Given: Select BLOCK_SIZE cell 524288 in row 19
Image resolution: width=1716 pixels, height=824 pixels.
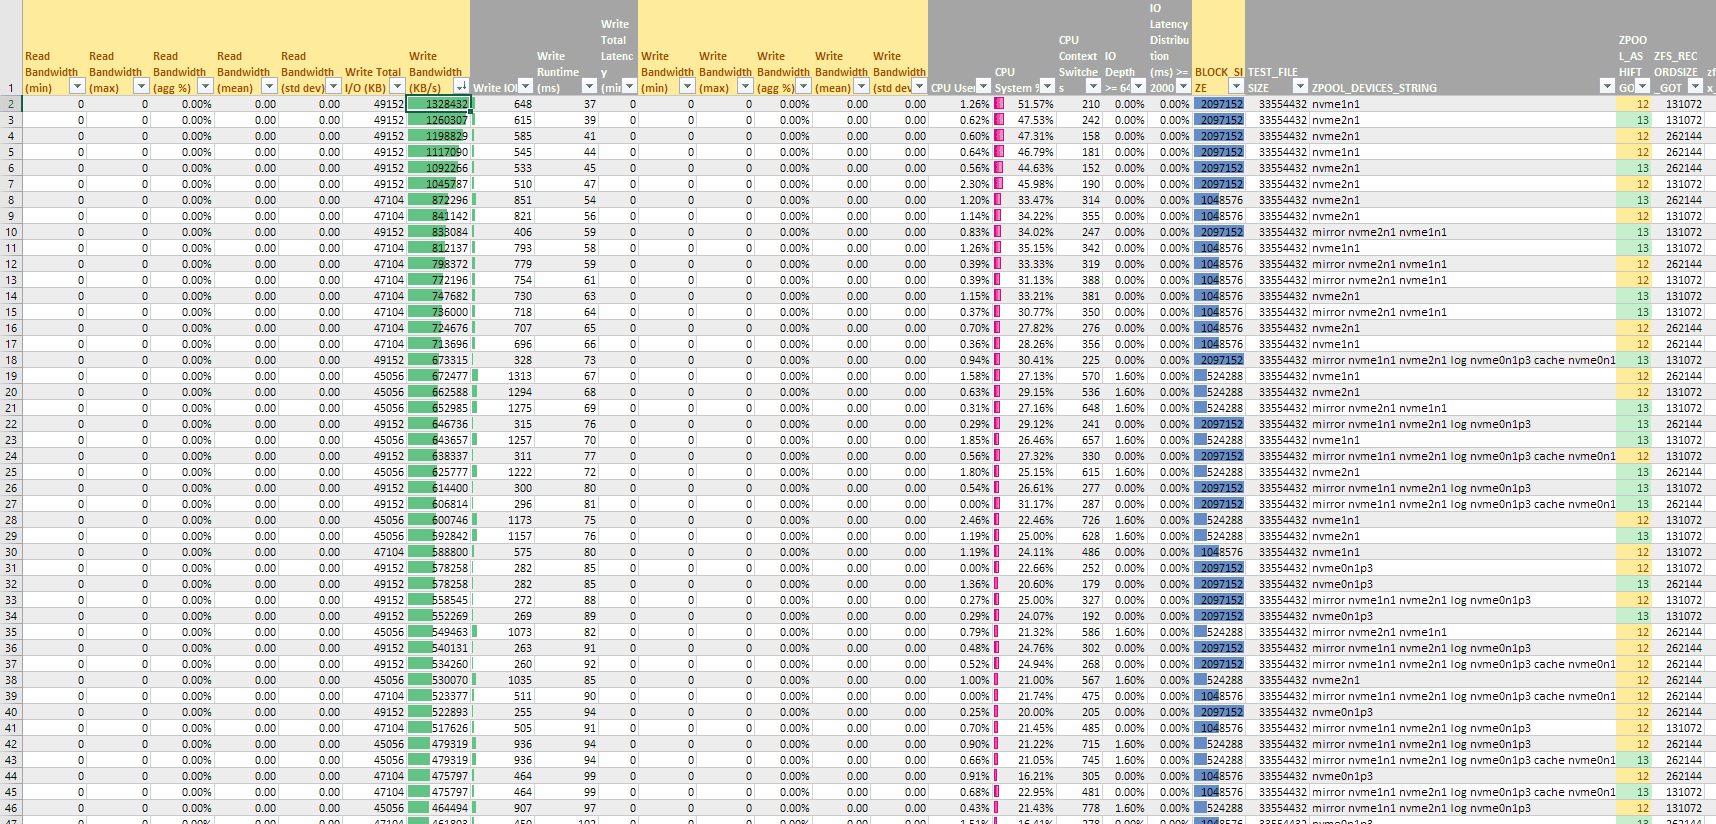Looking at the screenshot, I should [1219, 376].
